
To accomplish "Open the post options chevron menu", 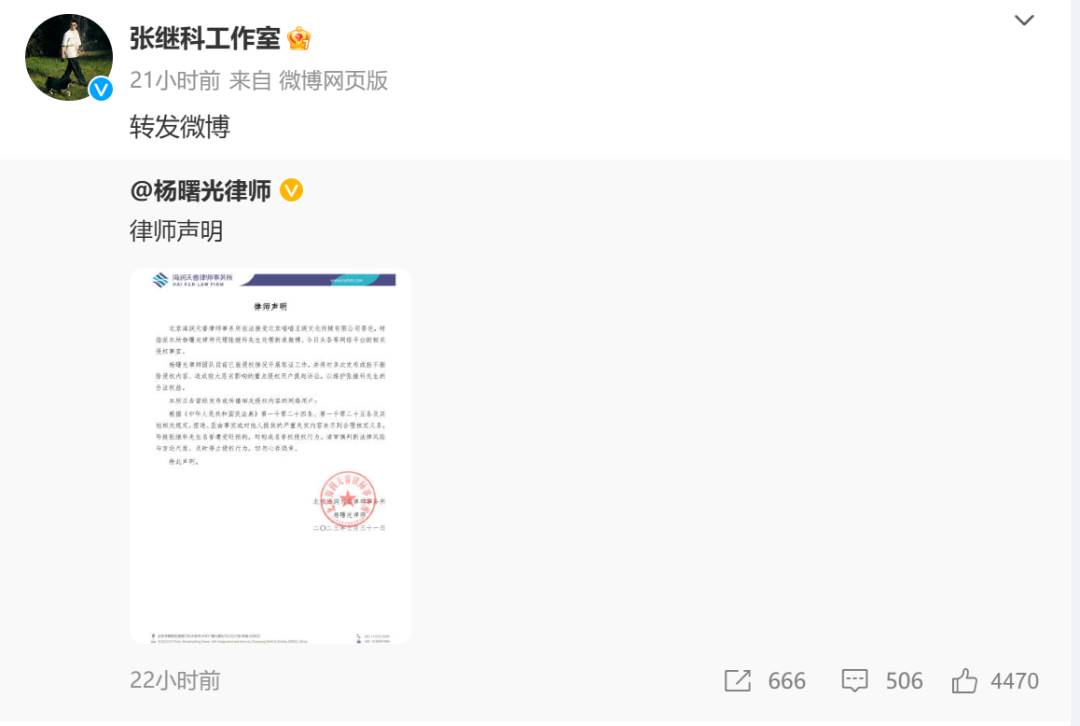I will tap(1024, 21).
